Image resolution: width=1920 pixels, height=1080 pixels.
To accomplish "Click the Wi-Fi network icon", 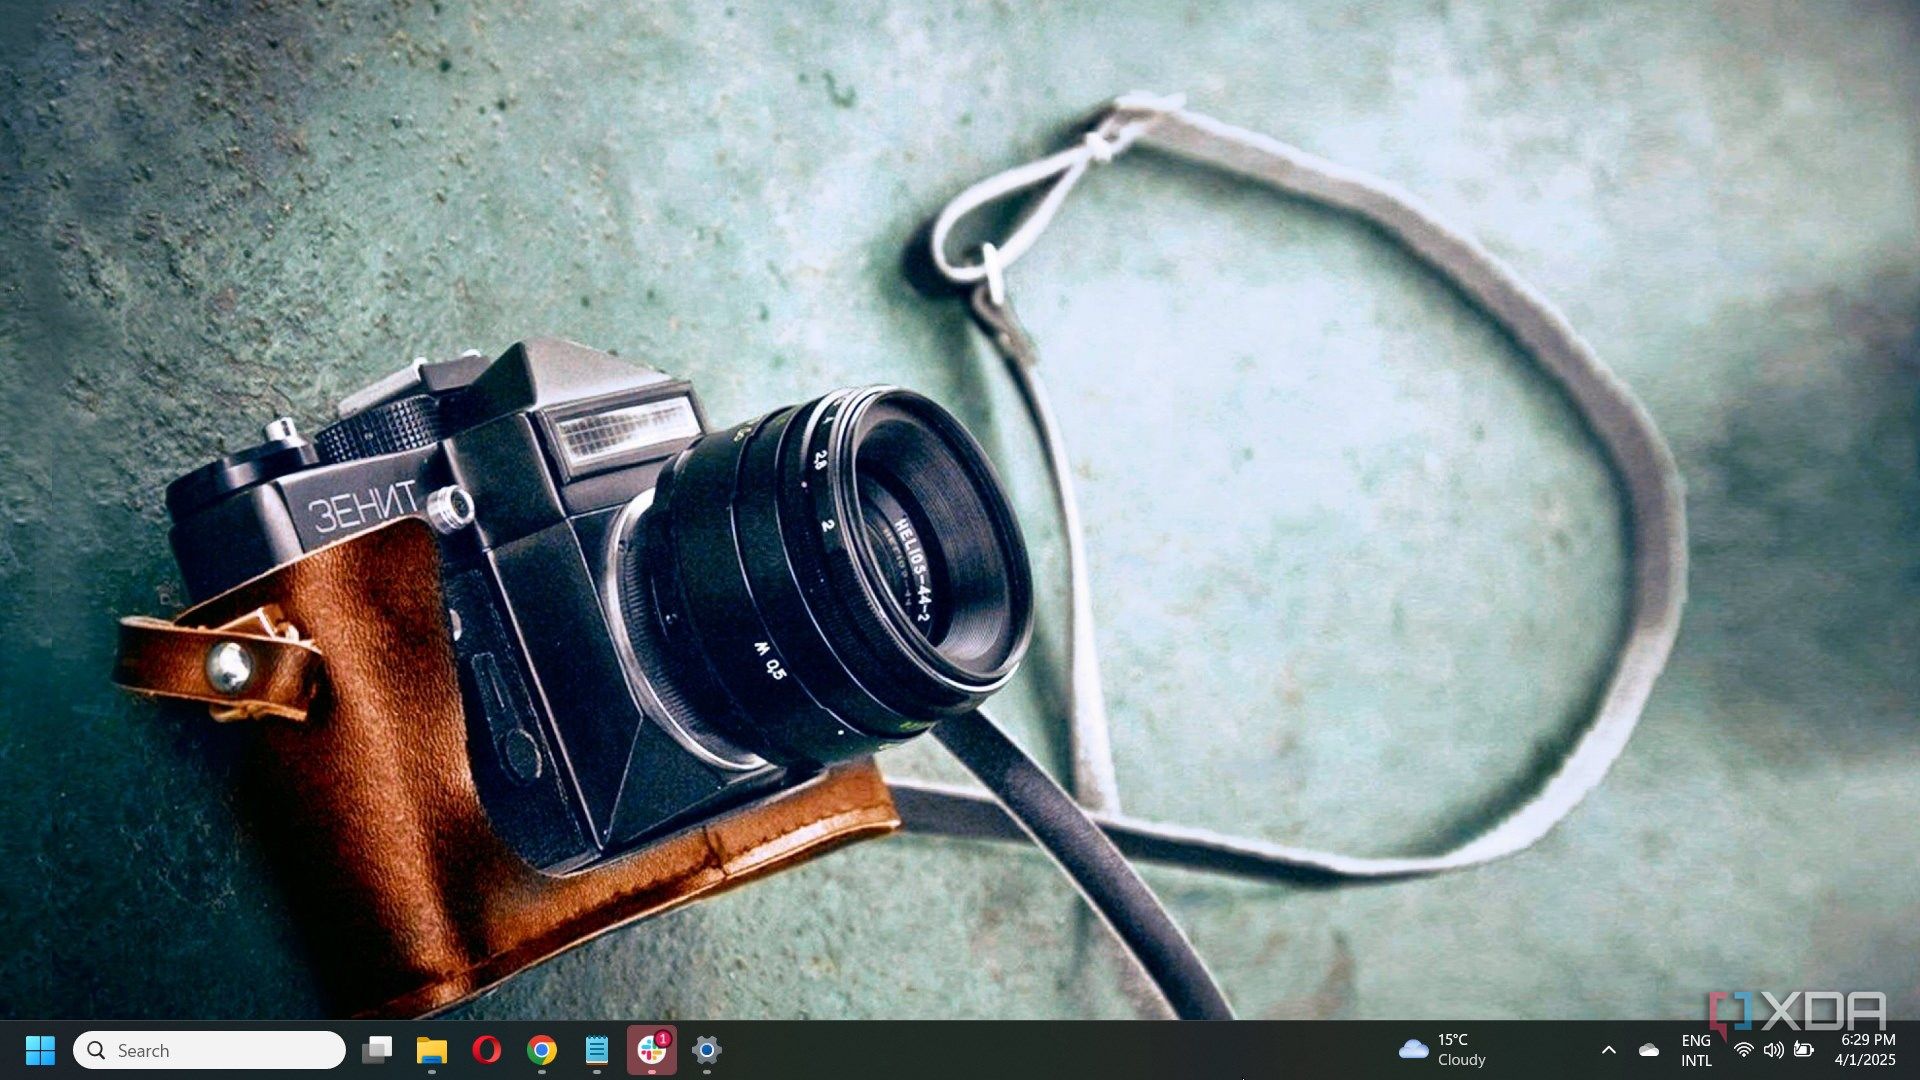I will tap(1743, 1050).
